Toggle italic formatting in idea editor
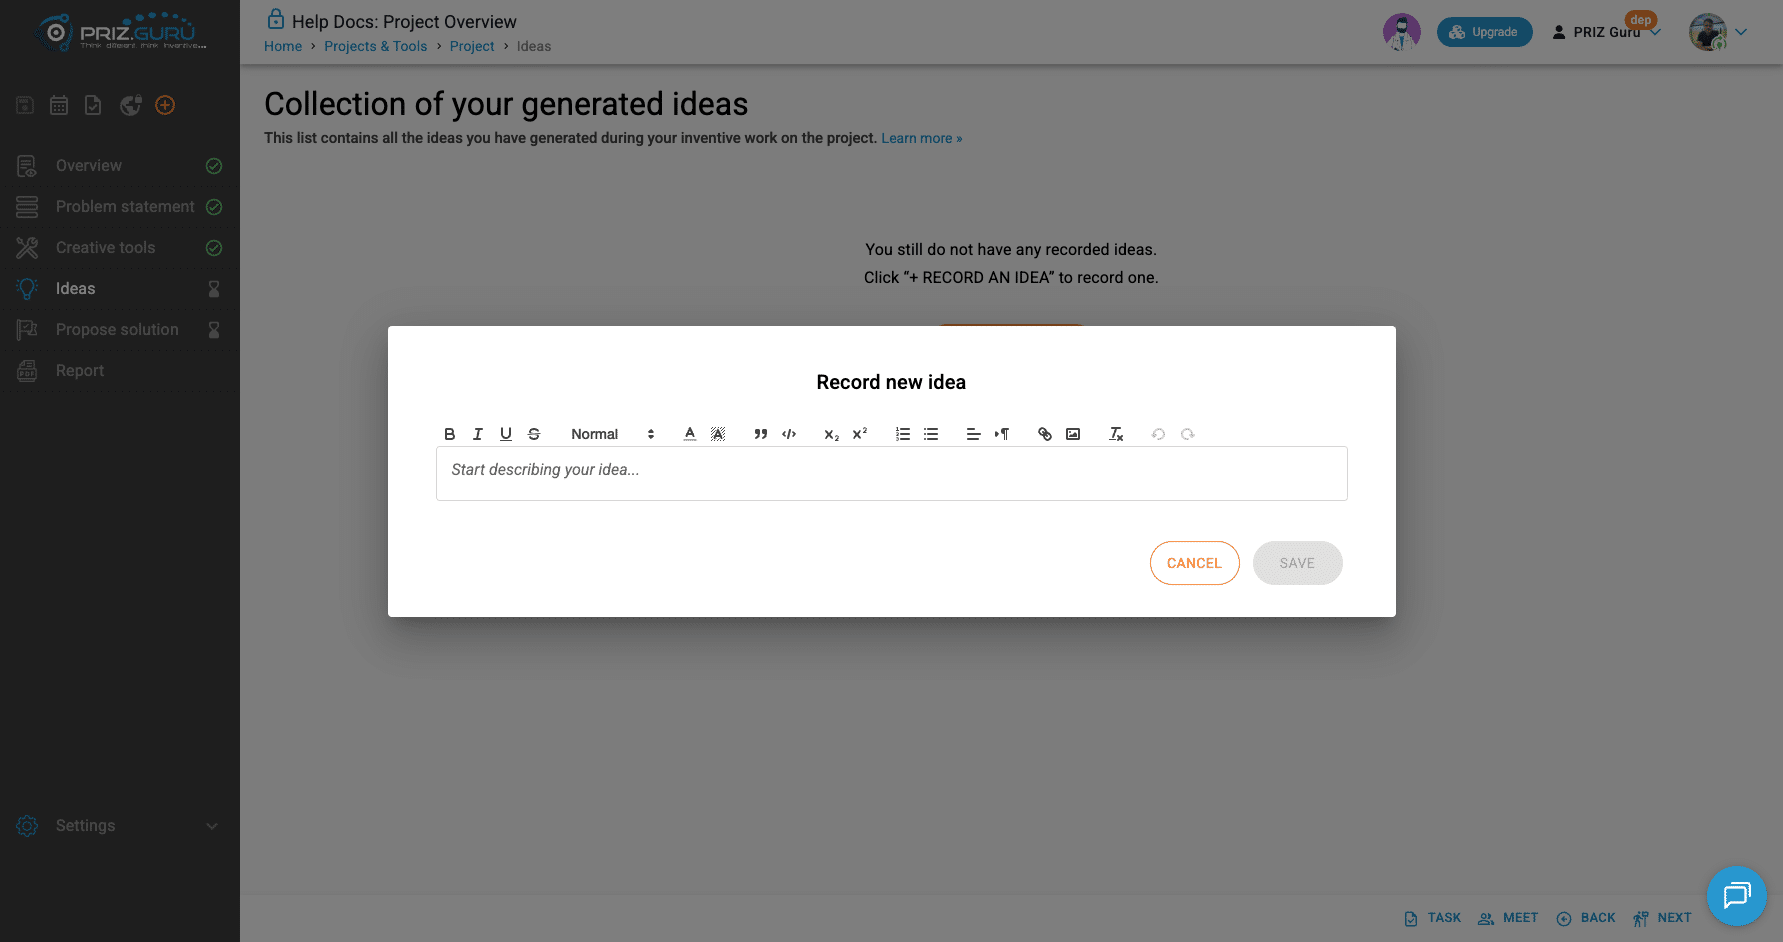The image size is (1783, 942). tap(478, 434)
